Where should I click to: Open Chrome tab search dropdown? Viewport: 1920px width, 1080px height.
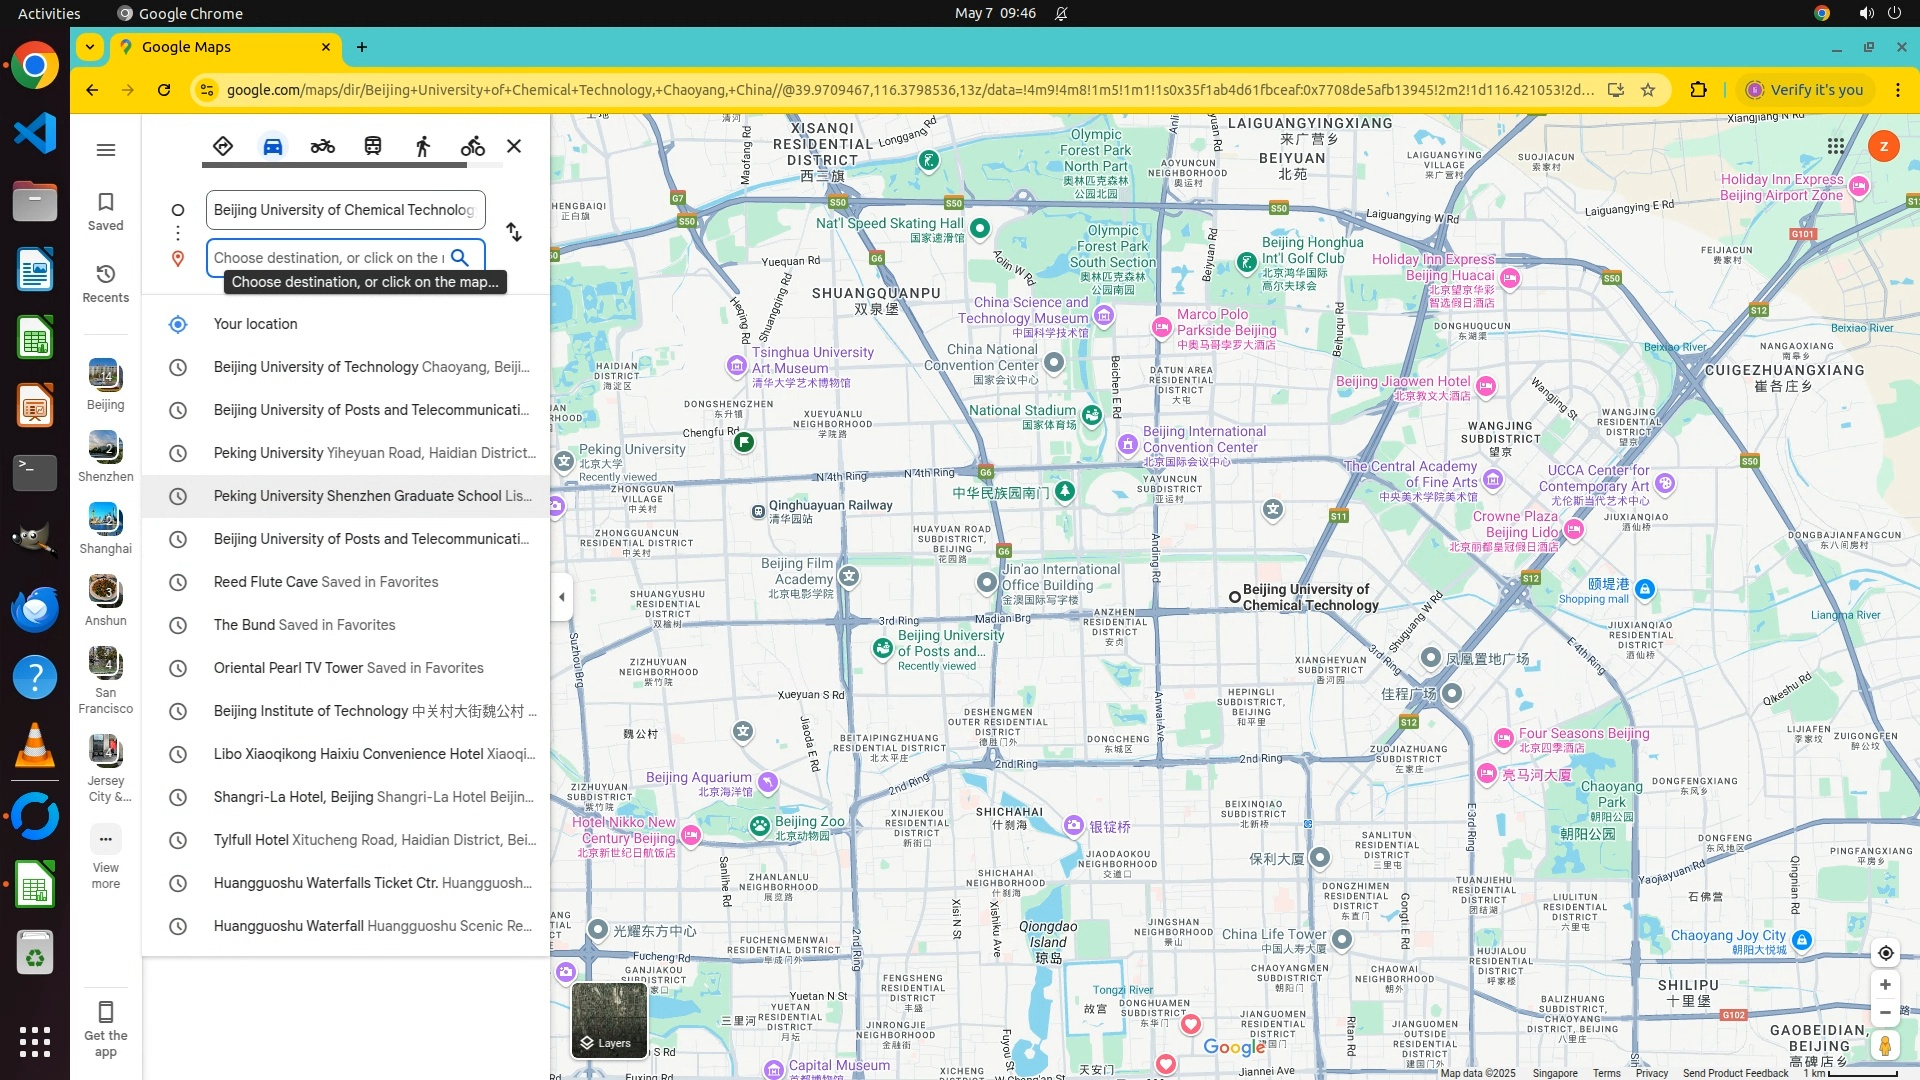click(x=90, y=47)
